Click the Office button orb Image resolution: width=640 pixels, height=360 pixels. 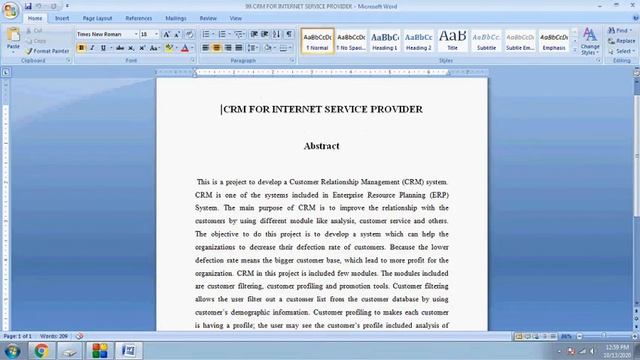click(11, 10)
